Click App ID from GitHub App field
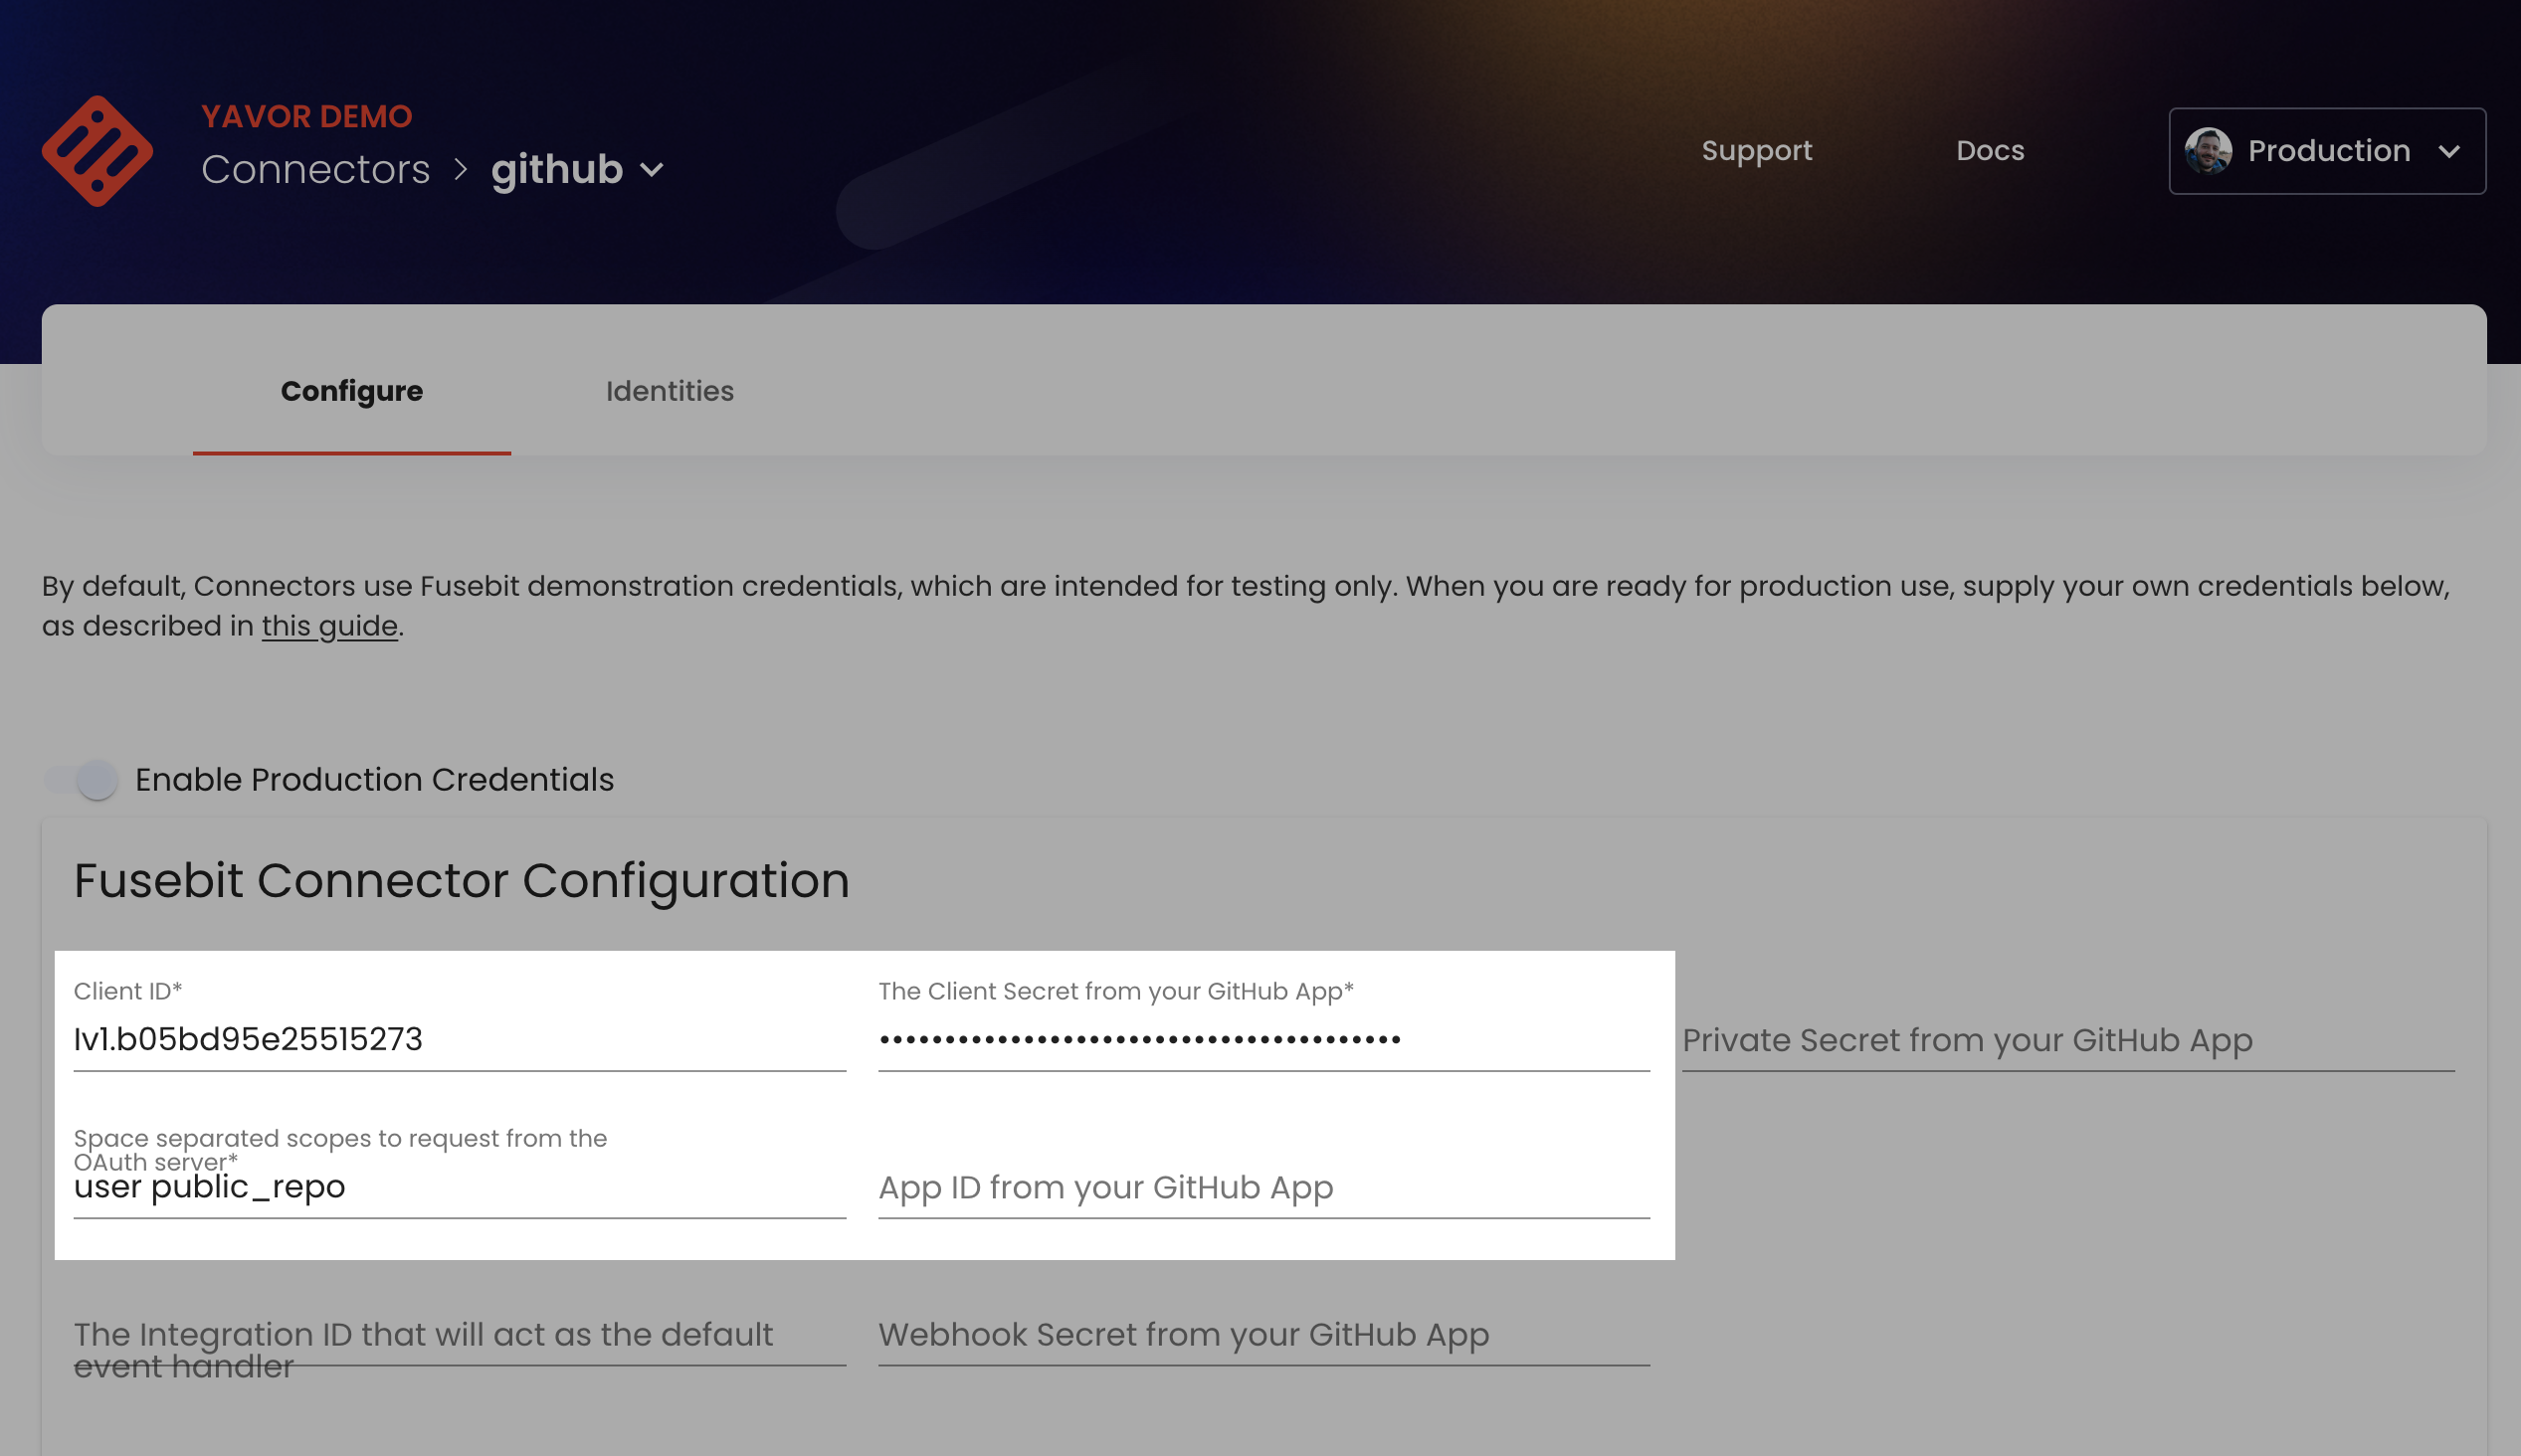The height and width of the screenshot is (1456, 2521). point(1264,1187)
